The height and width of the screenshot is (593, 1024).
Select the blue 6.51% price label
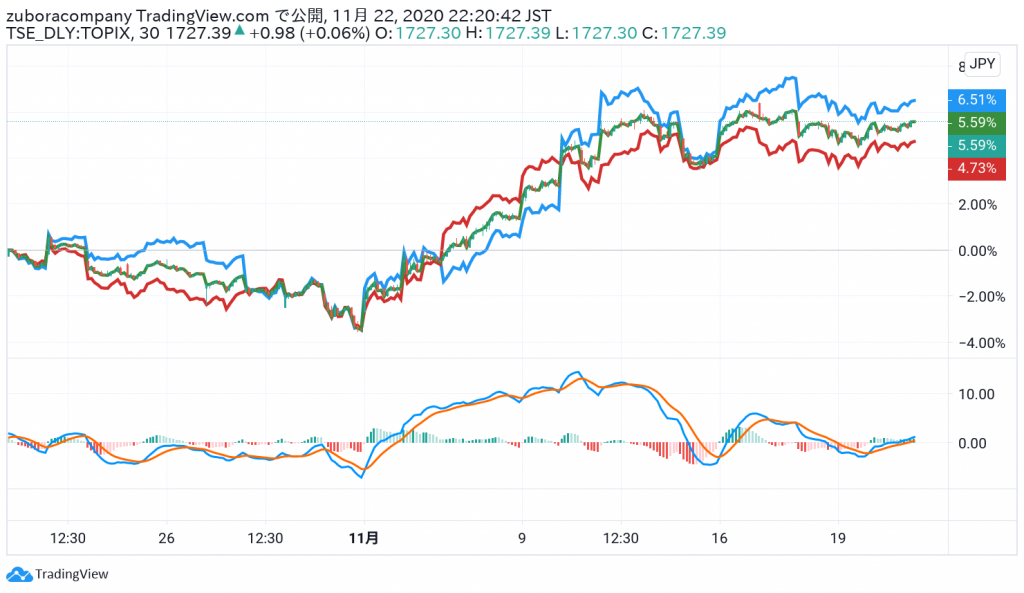[976, 100]
